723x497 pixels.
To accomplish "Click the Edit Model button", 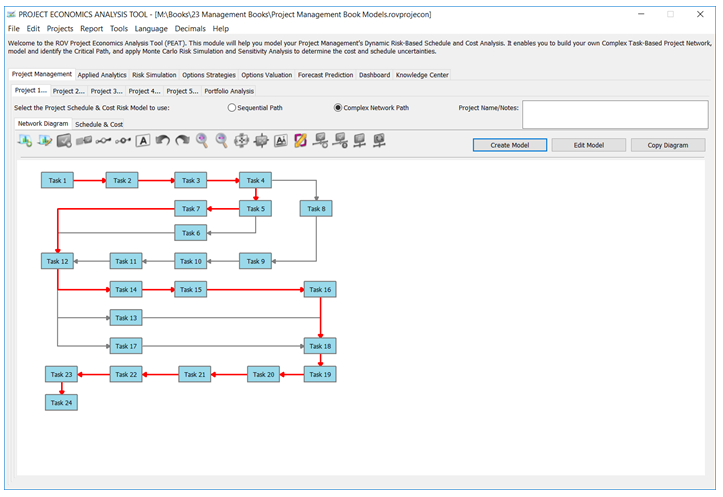I will [x=589, y=145].
